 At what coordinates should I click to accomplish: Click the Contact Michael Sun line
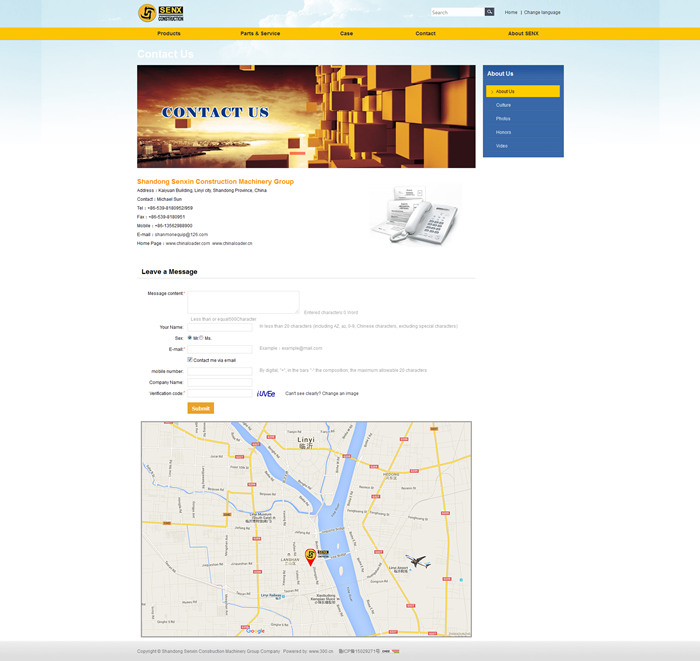pos(159,199)
